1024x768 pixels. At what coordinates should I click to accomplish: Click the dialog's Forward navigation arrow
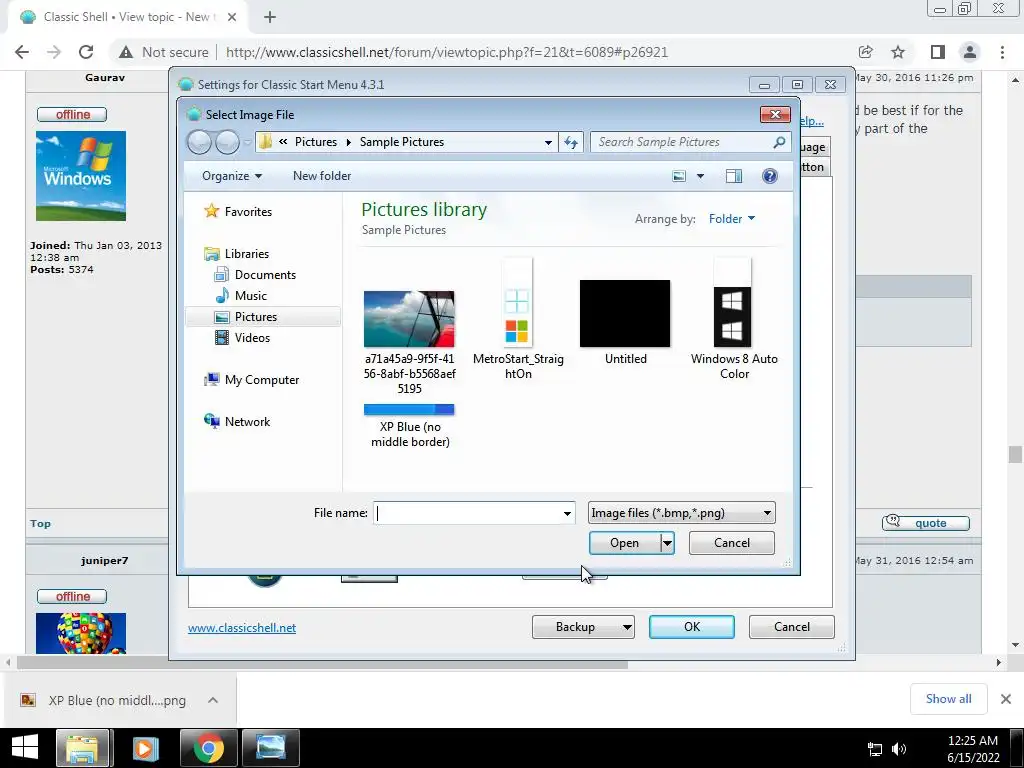click(x=227, y=142)
